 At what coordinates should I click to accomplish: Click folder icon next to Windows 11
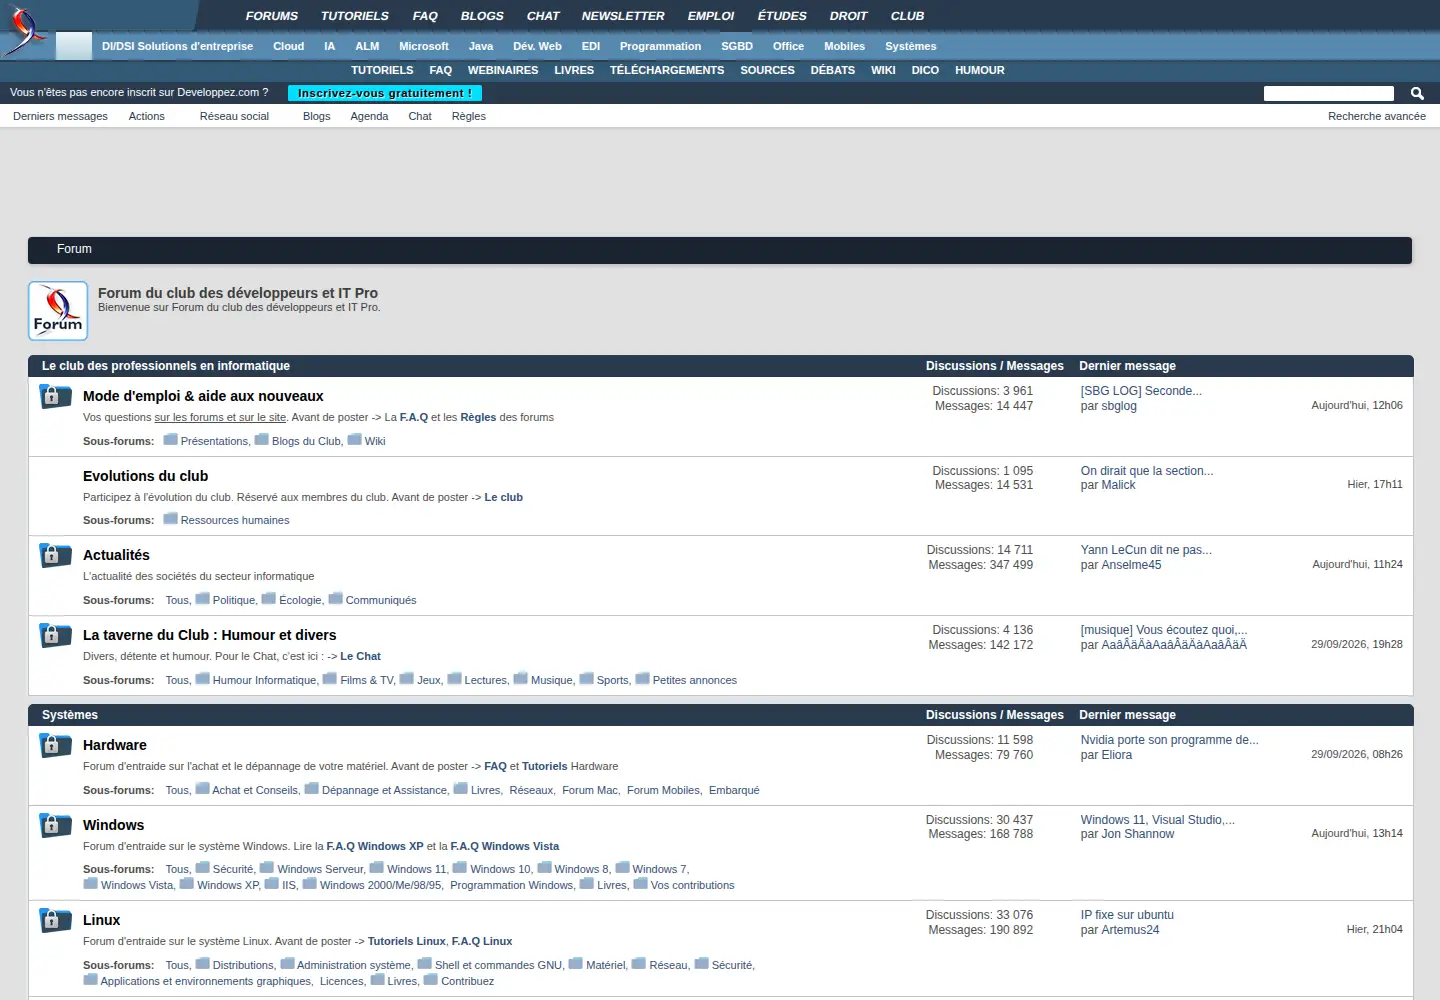(x=376, y=867)
